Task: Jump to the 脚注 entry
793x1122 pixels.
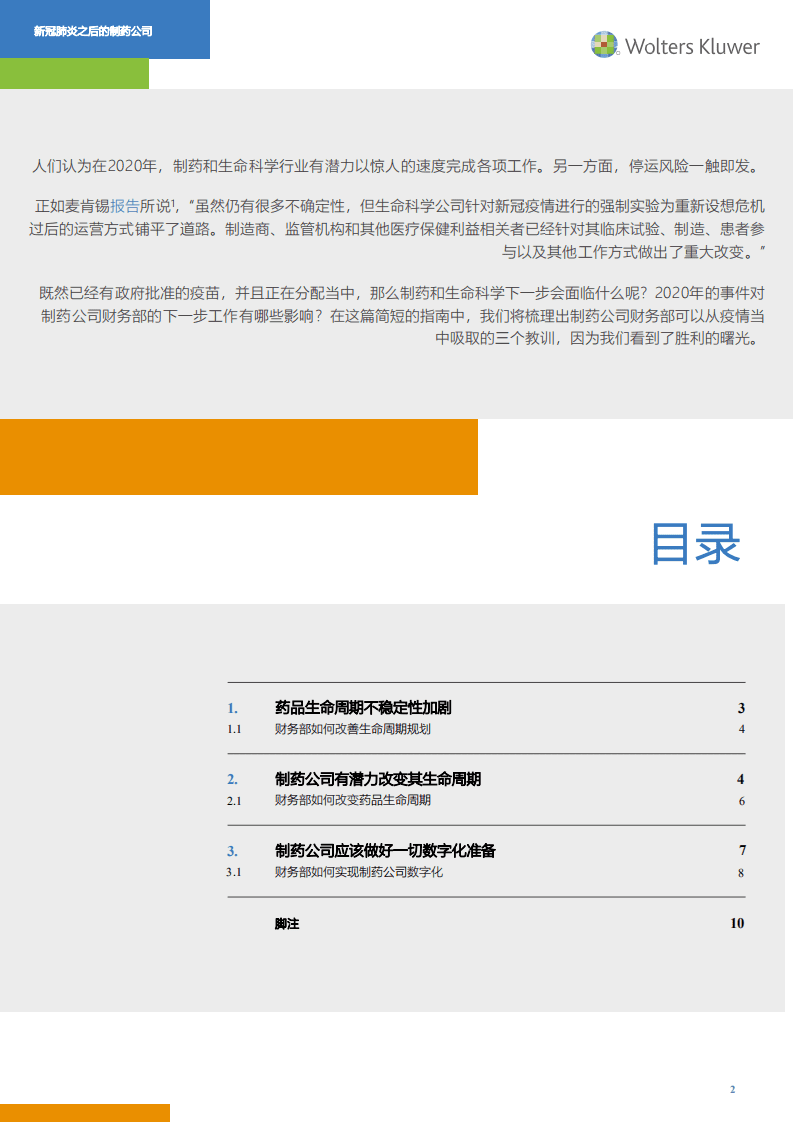Action: pos(287,924)
